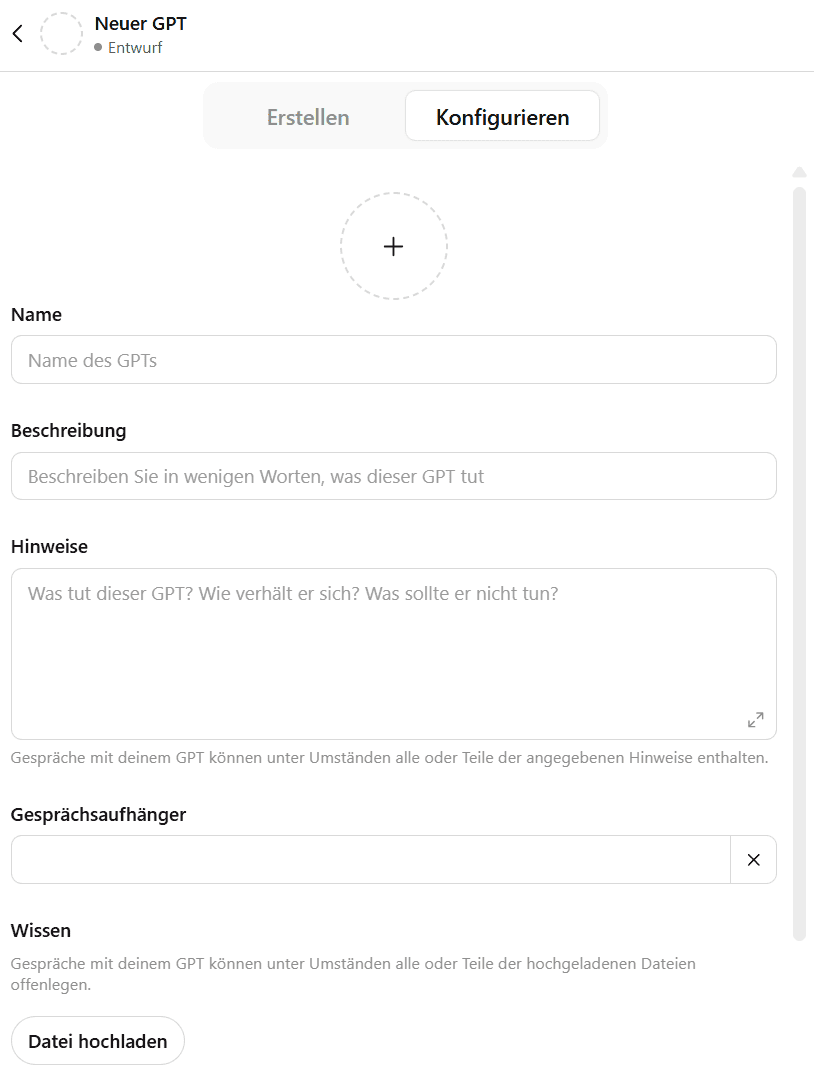Open the GPT profile picture placeholder
The height and width of the screenshot is (1087, 814).
[61, 33]
